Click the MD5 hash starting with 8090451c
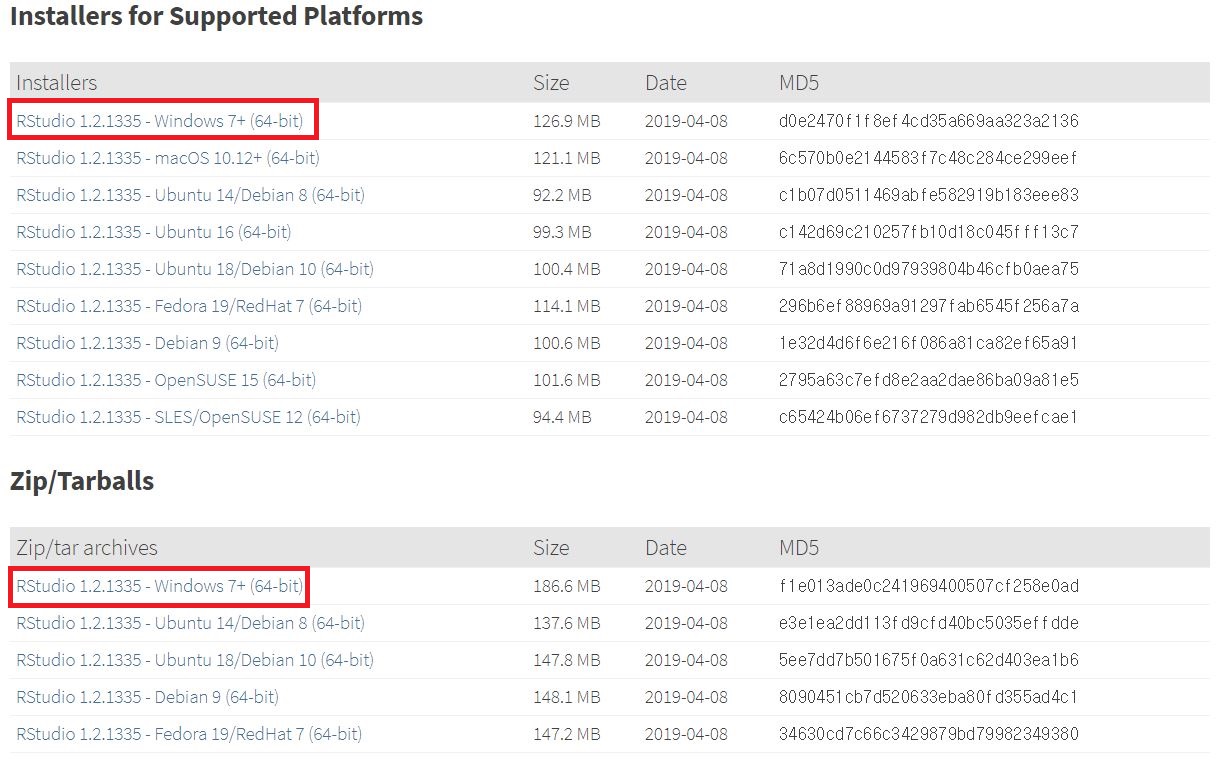The image size is (1218, 760). coord(928,697)
